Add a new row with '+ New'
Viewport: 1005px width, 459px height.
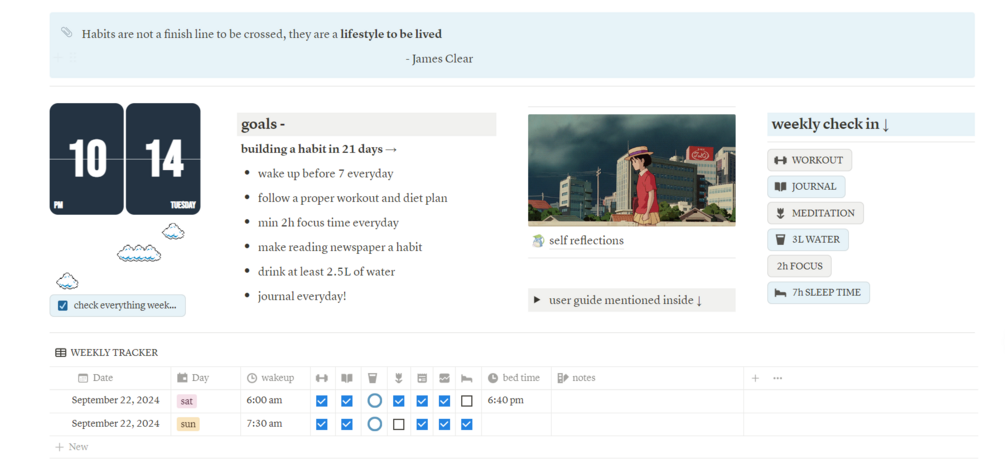(x=72, y=447)
